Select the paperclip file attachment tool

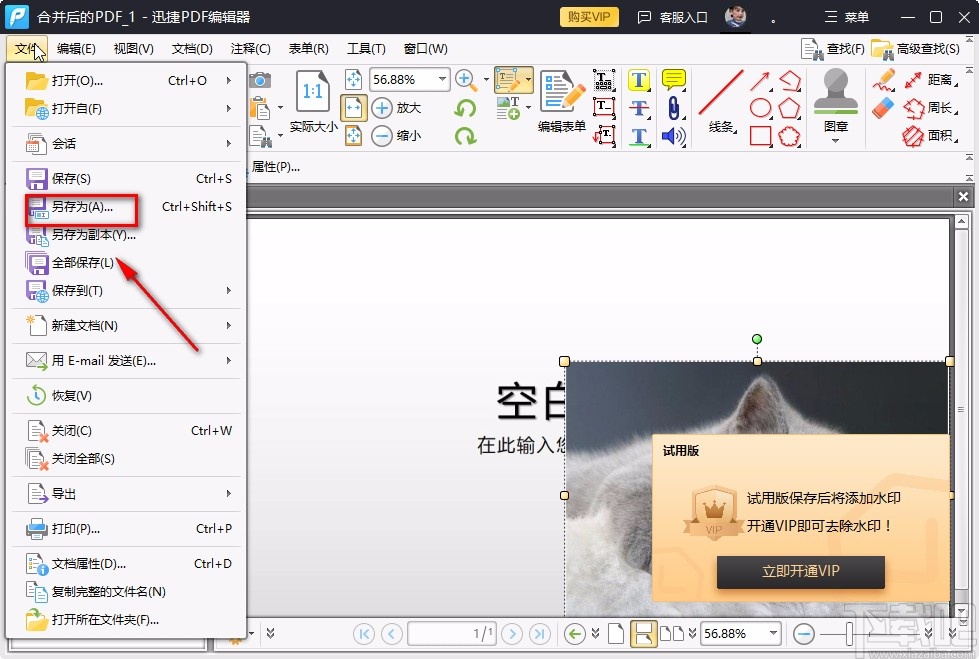point(674,108)
